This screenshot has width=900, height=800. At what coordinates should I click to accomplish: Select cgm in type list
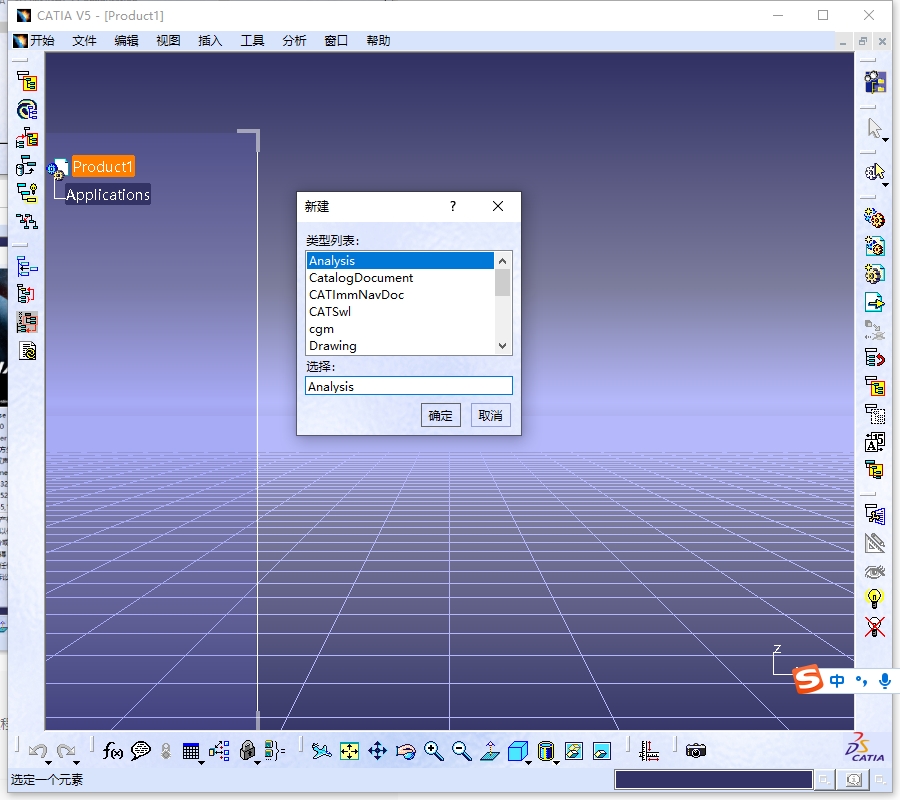(x=400, y=329)
